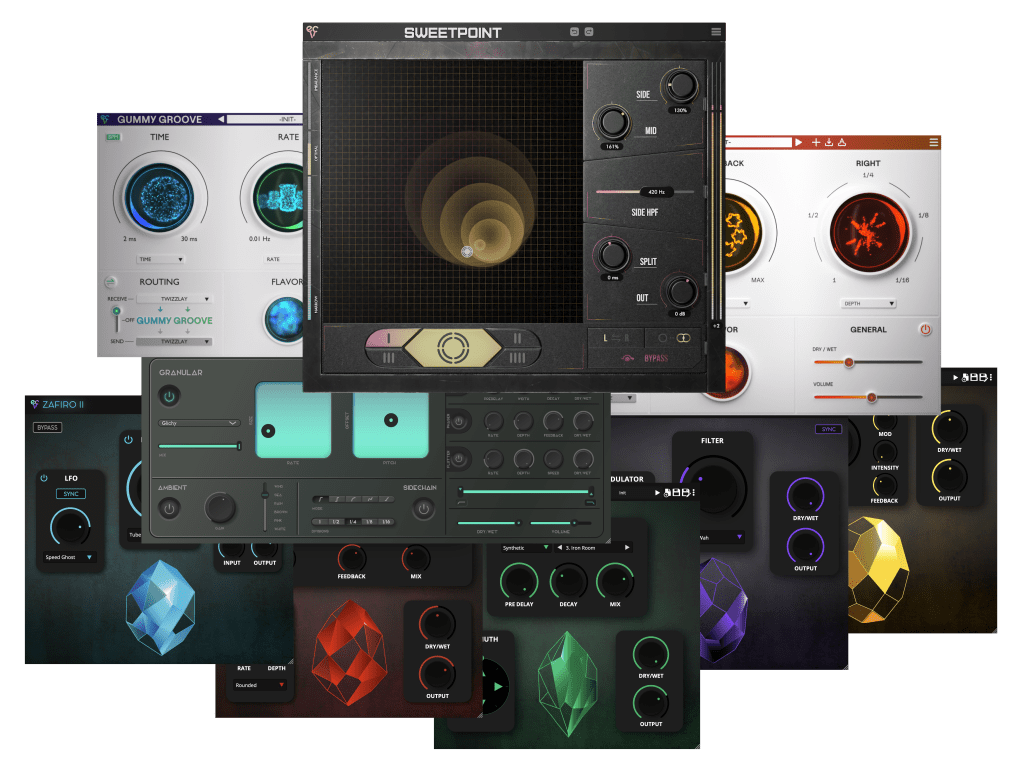
Task: Open the Wah filter dropdown in purple plugin
Action: 721,537
